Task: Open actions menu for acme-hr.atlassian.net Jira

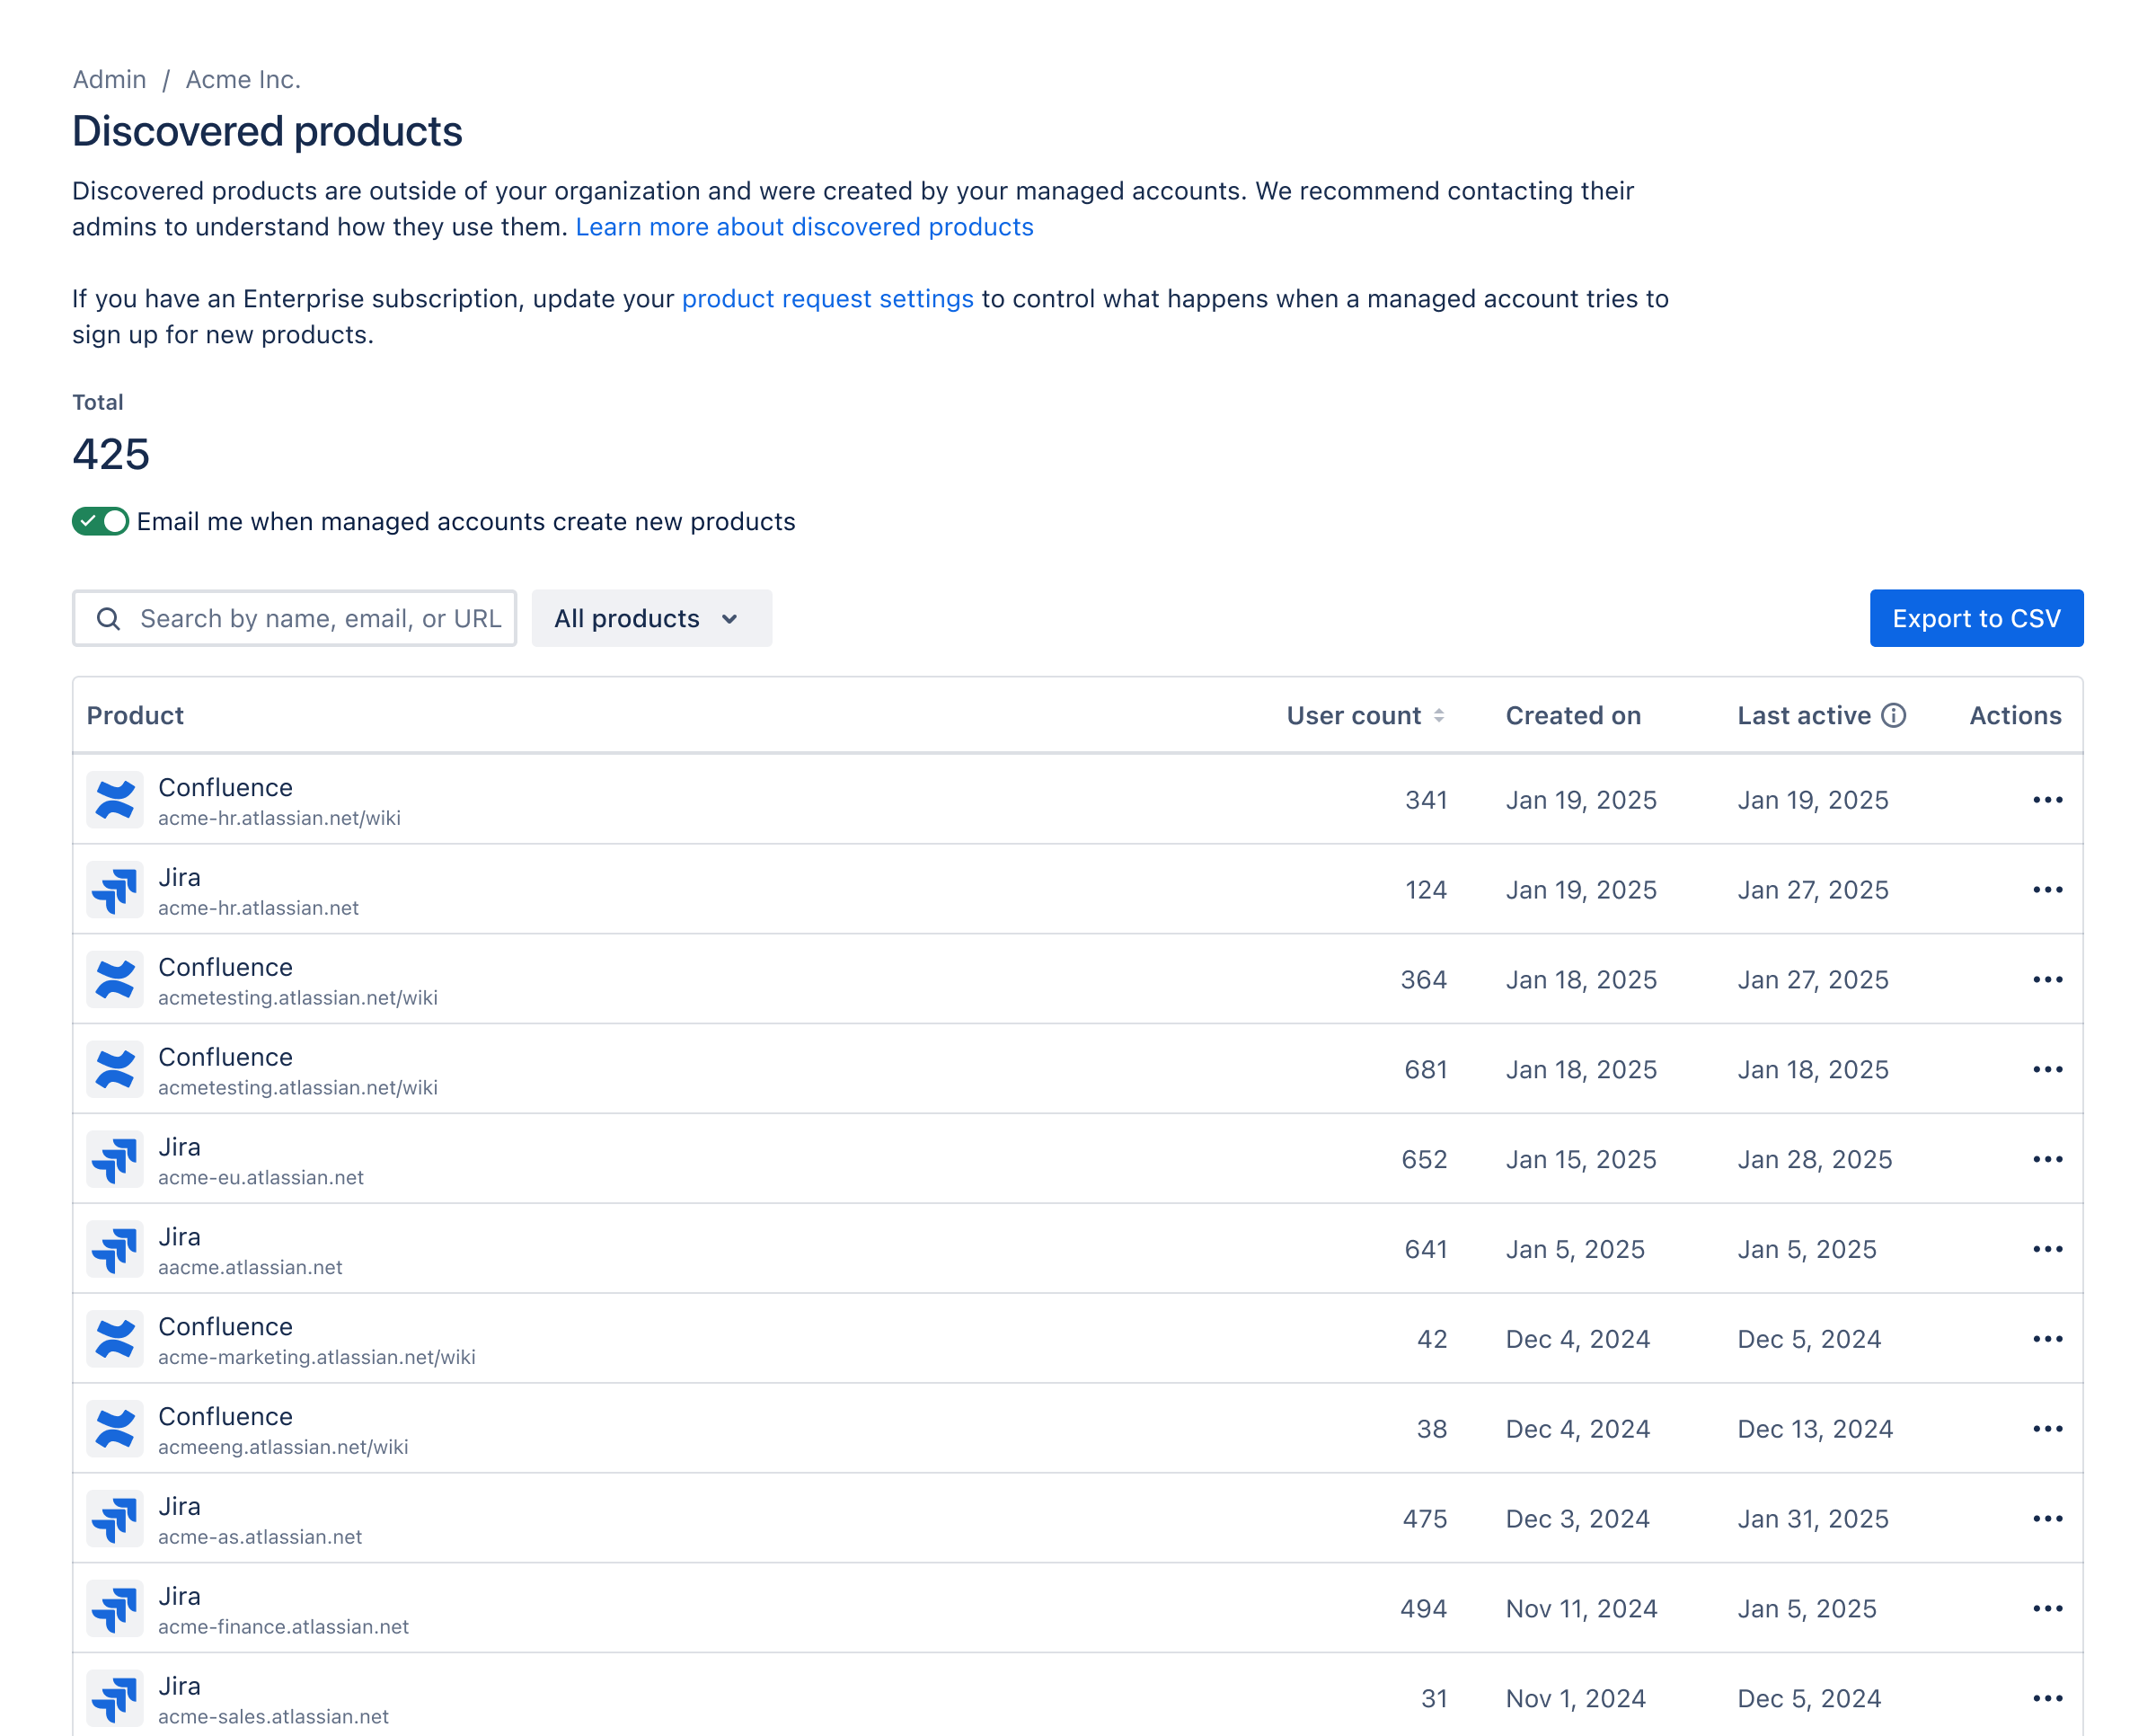Action: (x=2047, y=890)
